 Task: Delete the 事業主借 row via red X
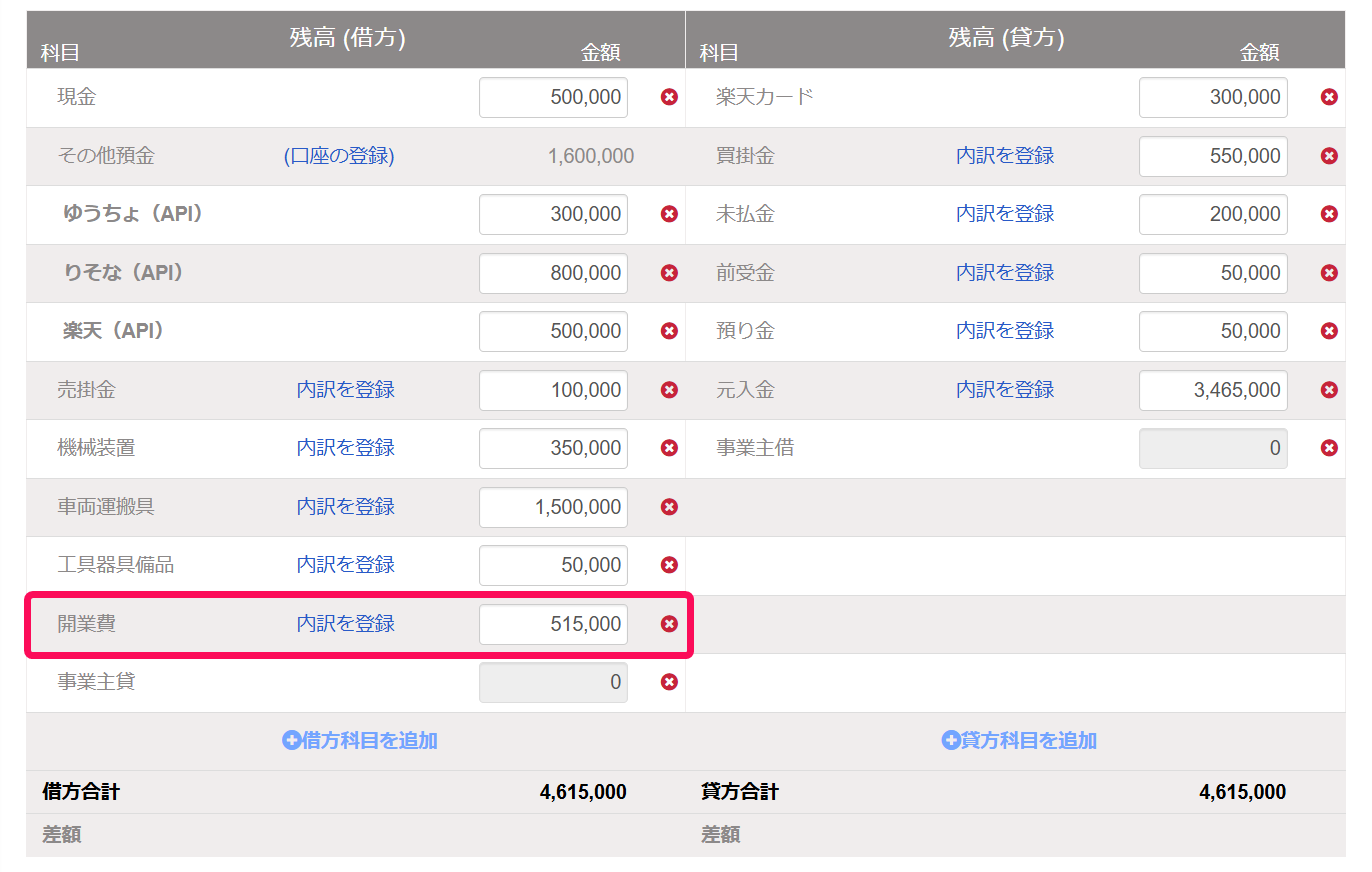click(1329, 448)
